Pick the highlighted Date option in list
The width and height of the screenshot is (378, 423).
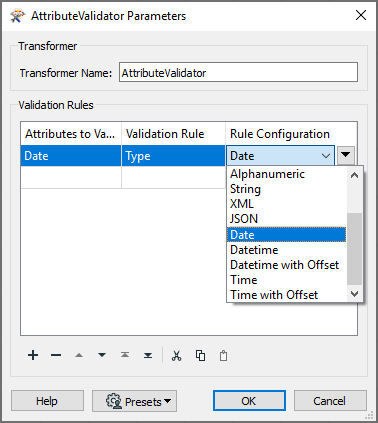[286, 235]
